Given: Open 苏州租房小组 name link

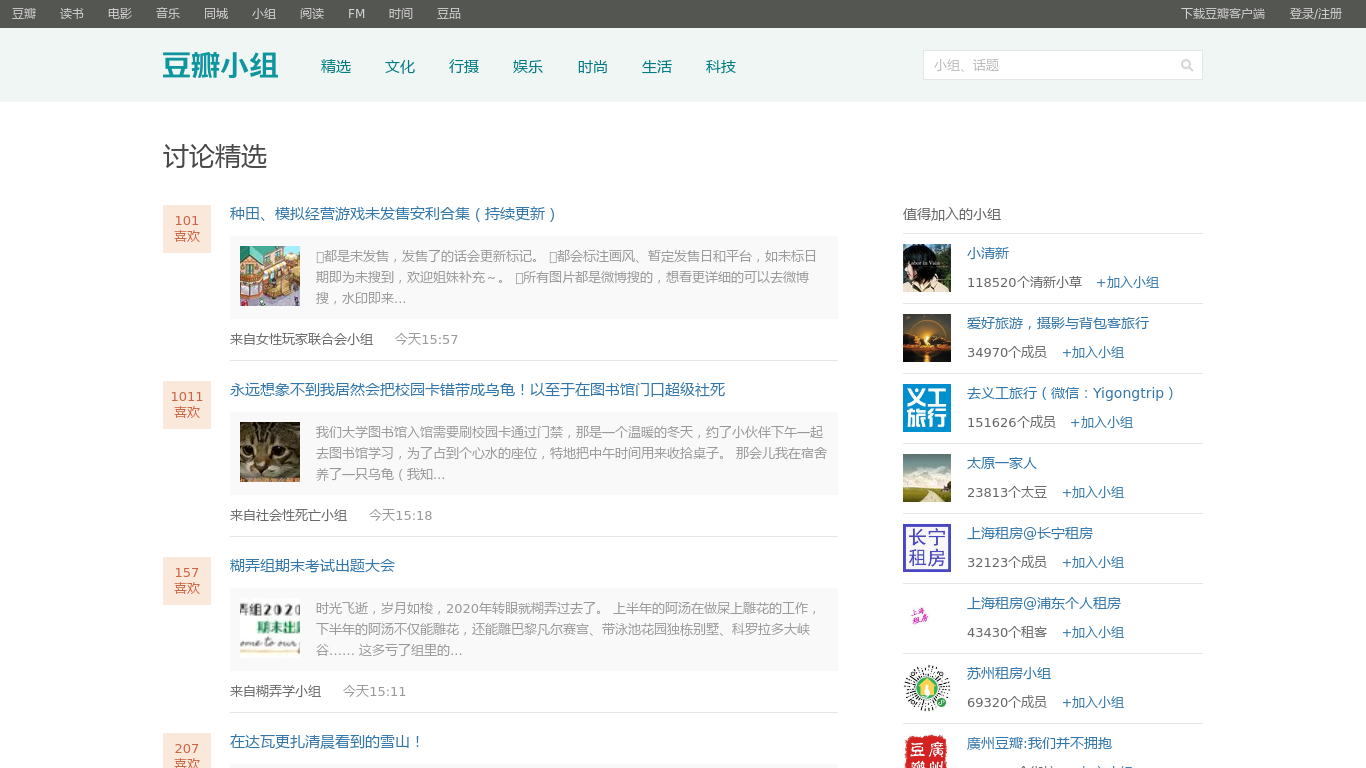Looking at the screenshot, I should [x=1009, y=674].
